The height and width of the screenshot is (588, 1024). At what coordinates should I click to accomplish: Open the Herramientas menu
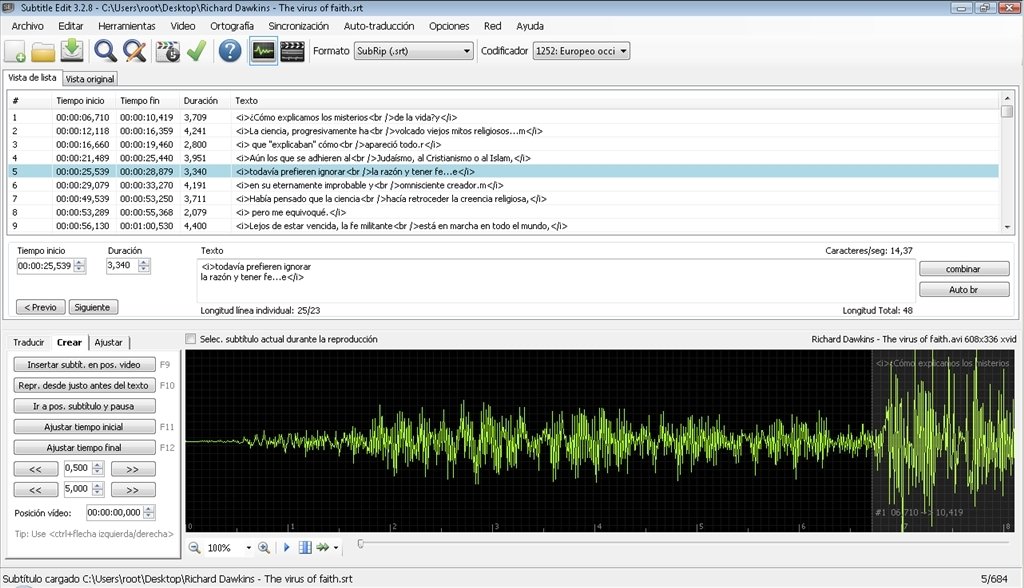pos(127,26)
